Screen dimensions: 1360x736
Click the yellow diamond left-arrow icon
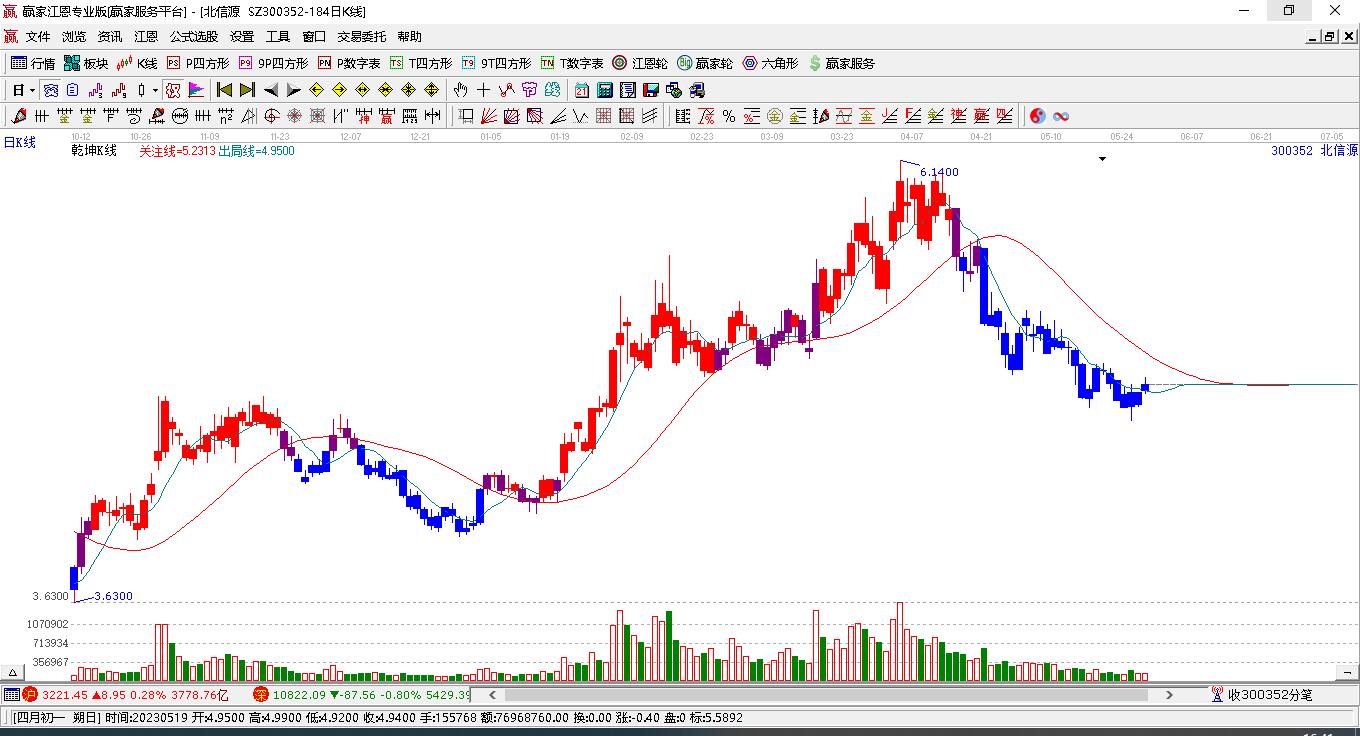tap(317, 90)
